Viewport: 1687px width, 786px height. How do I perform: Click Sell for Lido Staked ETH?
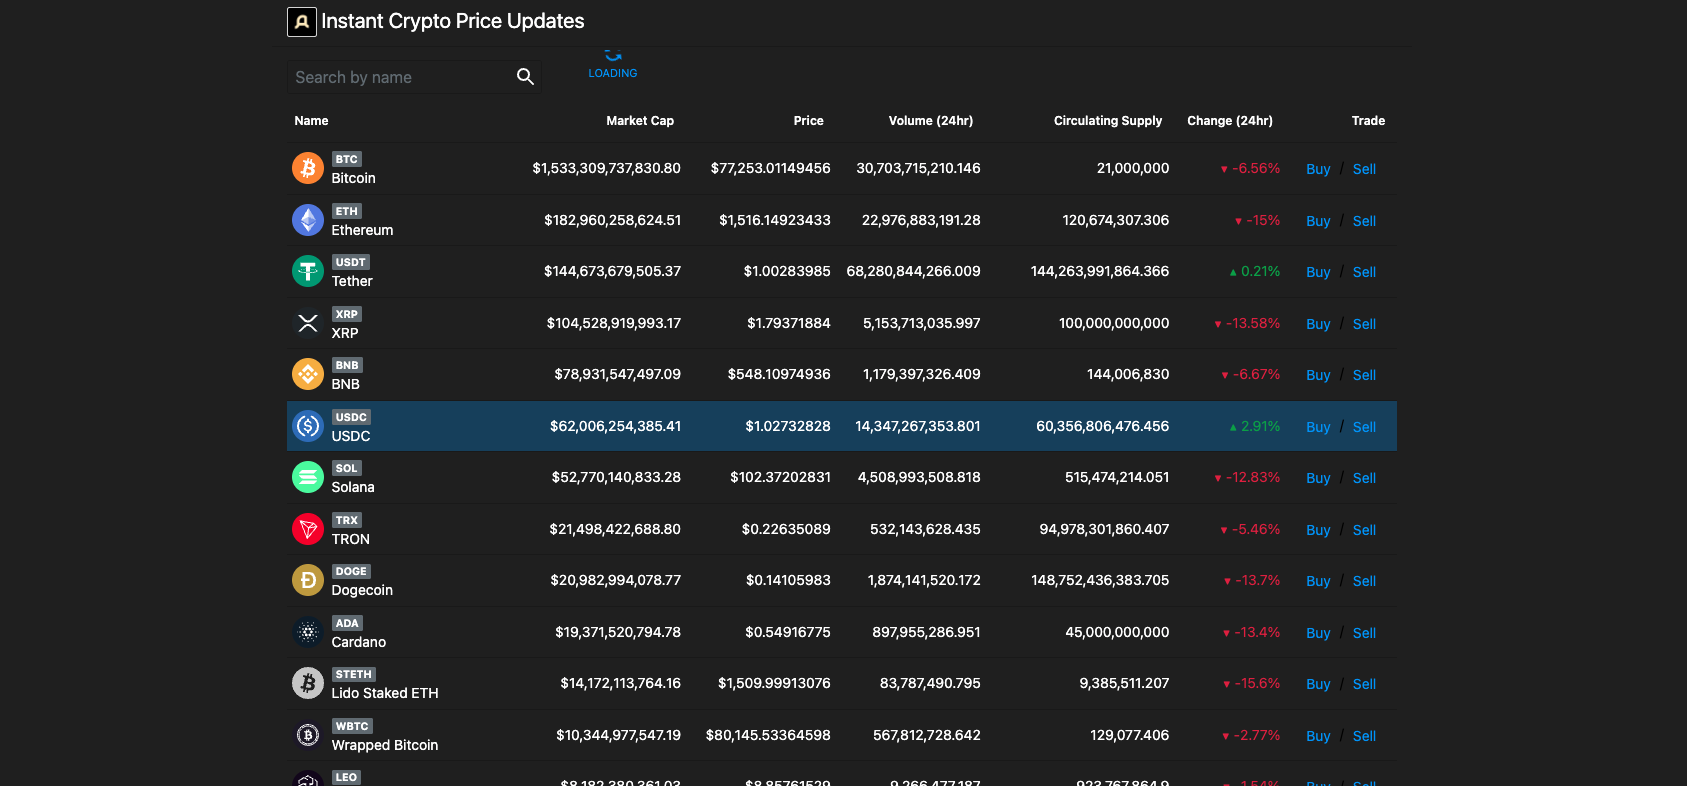coord(1364,684)
